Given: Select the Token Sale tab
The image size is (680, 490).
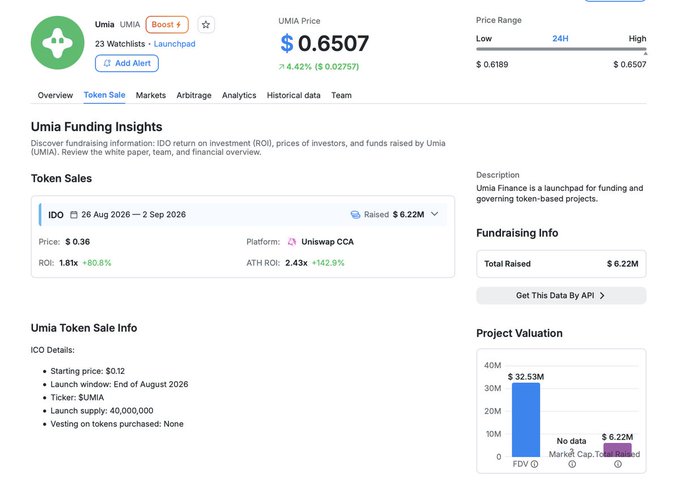Looking at the screenshot, I should [x=105, y=95].
